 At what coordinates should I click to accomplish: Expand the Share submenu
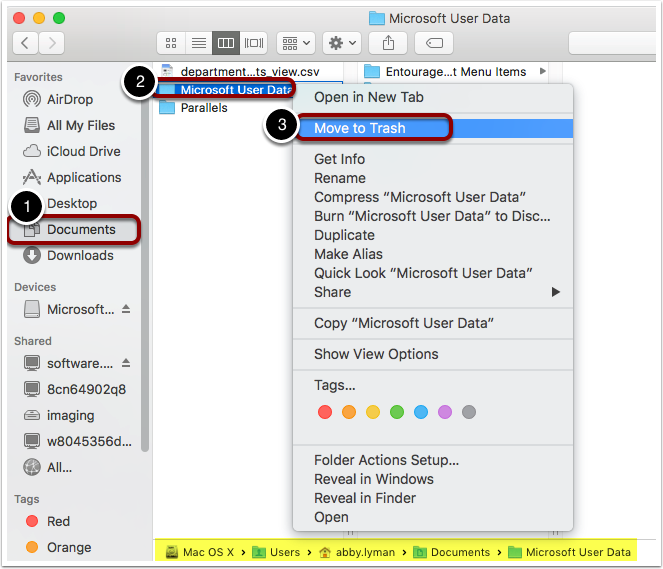[x=433, y=292]
